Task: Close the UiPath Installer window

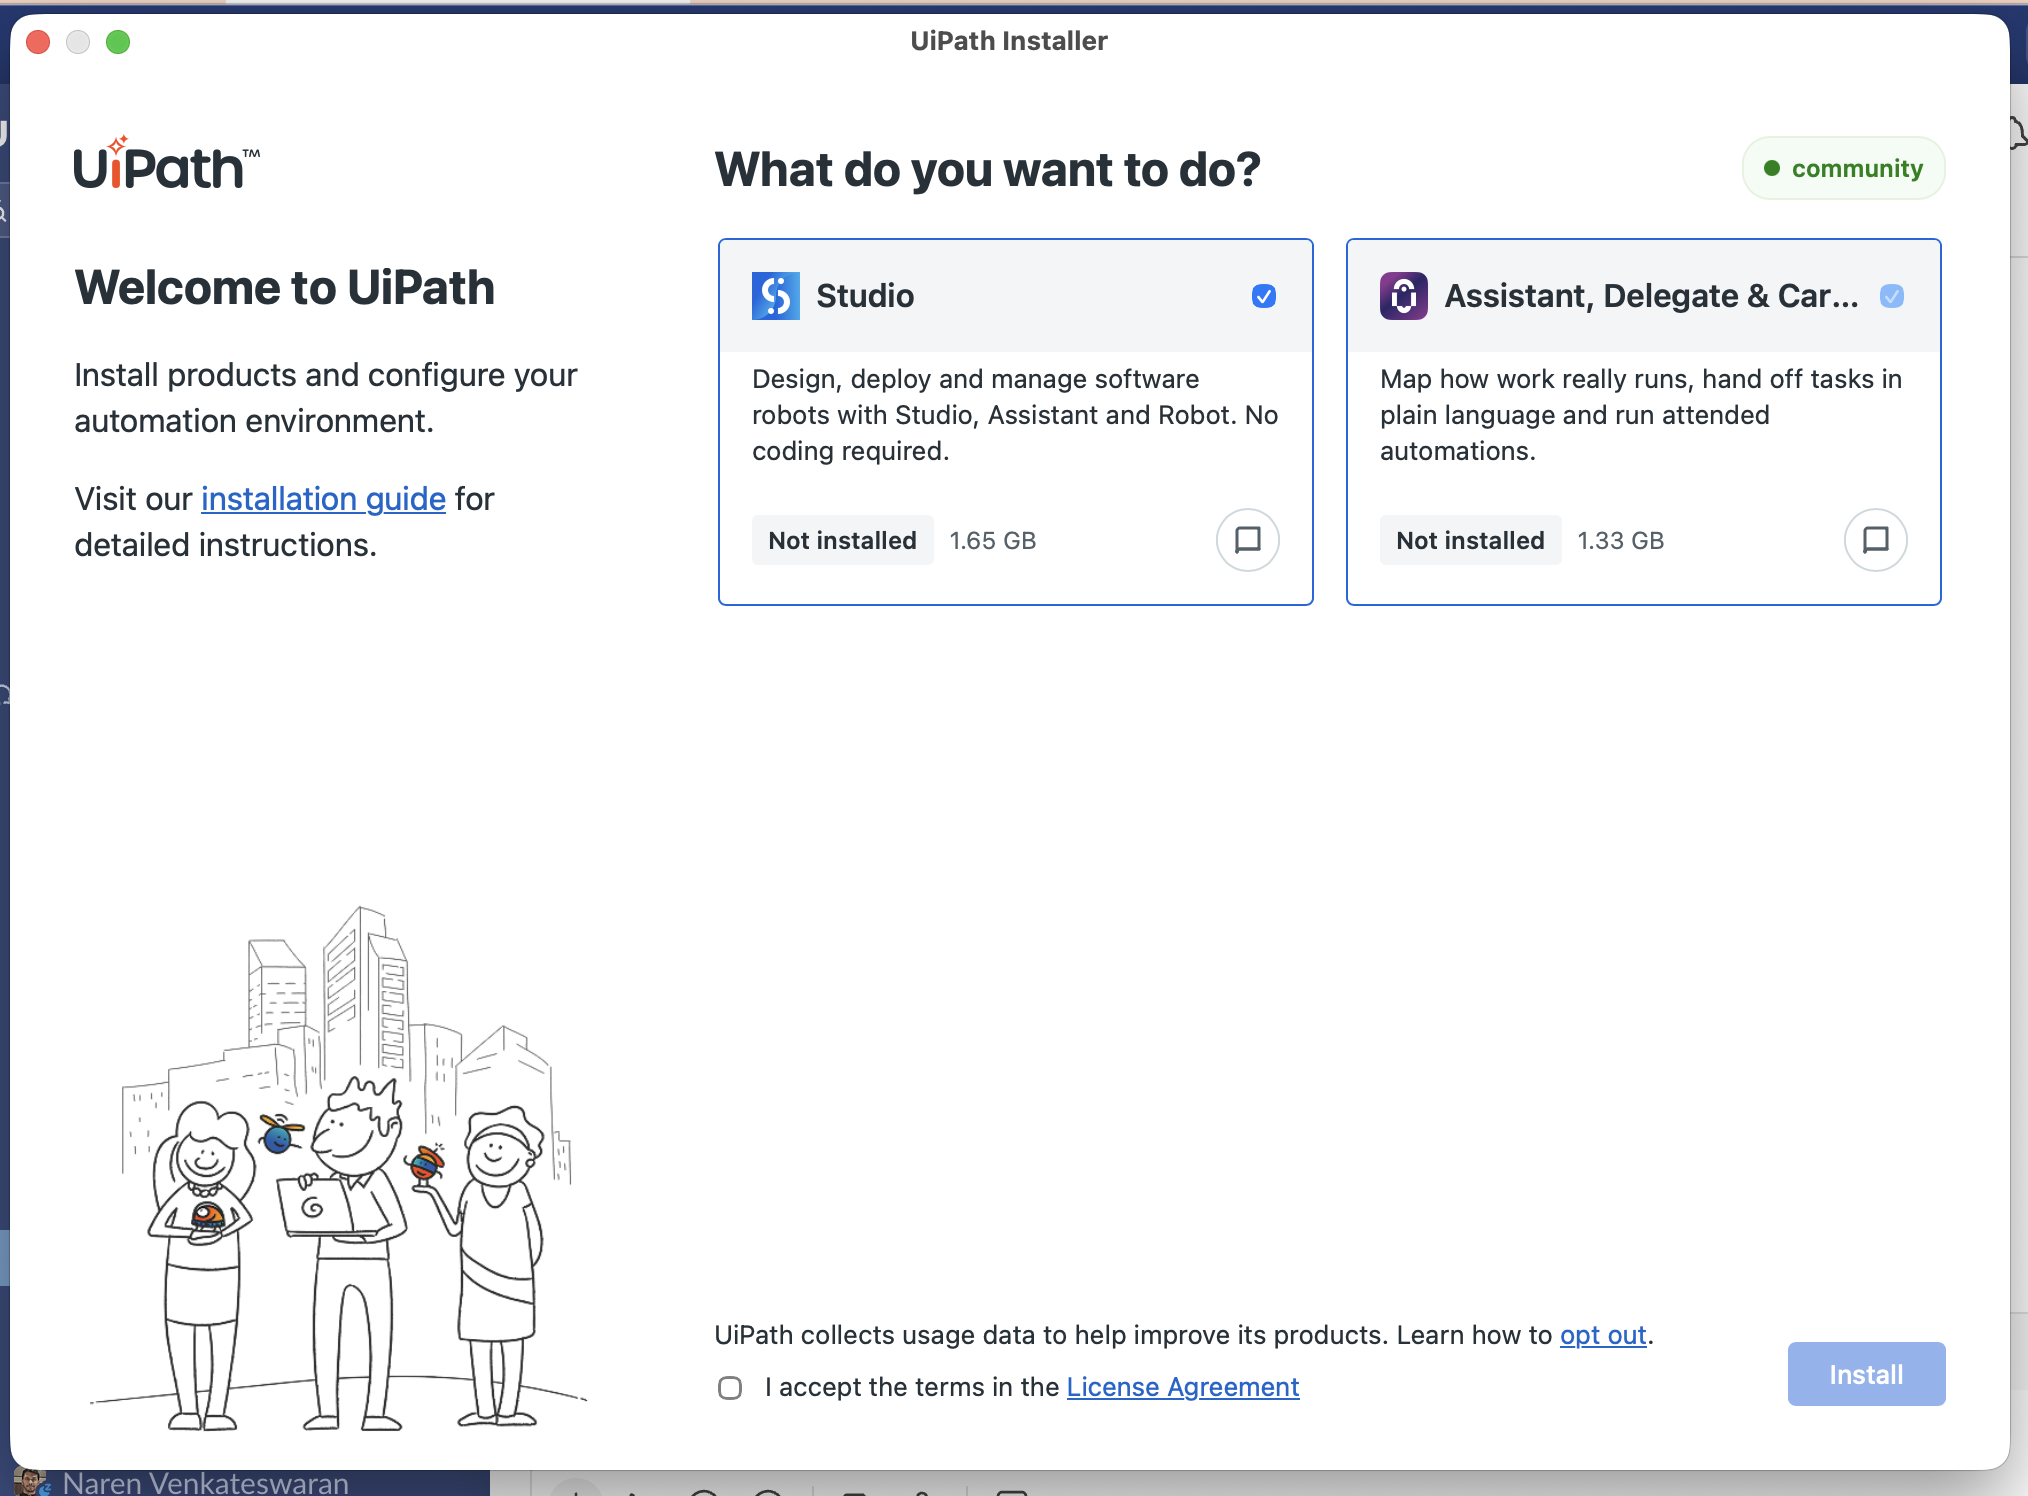Action: pos(38,42)
